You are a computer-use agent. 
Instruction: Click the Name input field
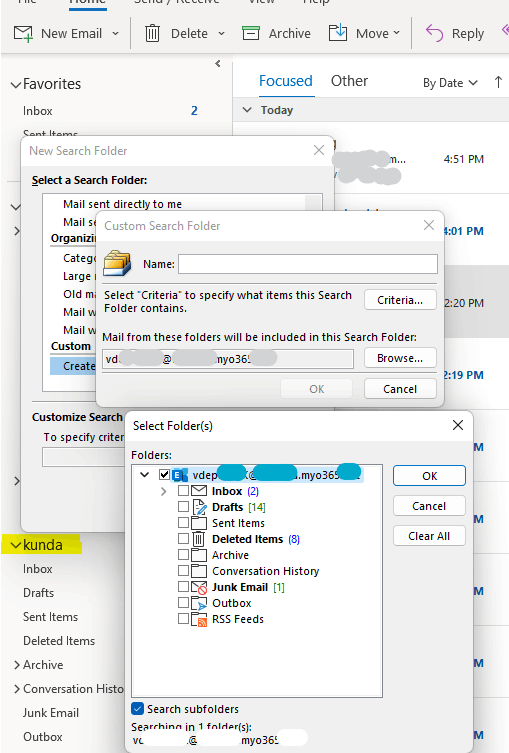(x=308, y=264)
